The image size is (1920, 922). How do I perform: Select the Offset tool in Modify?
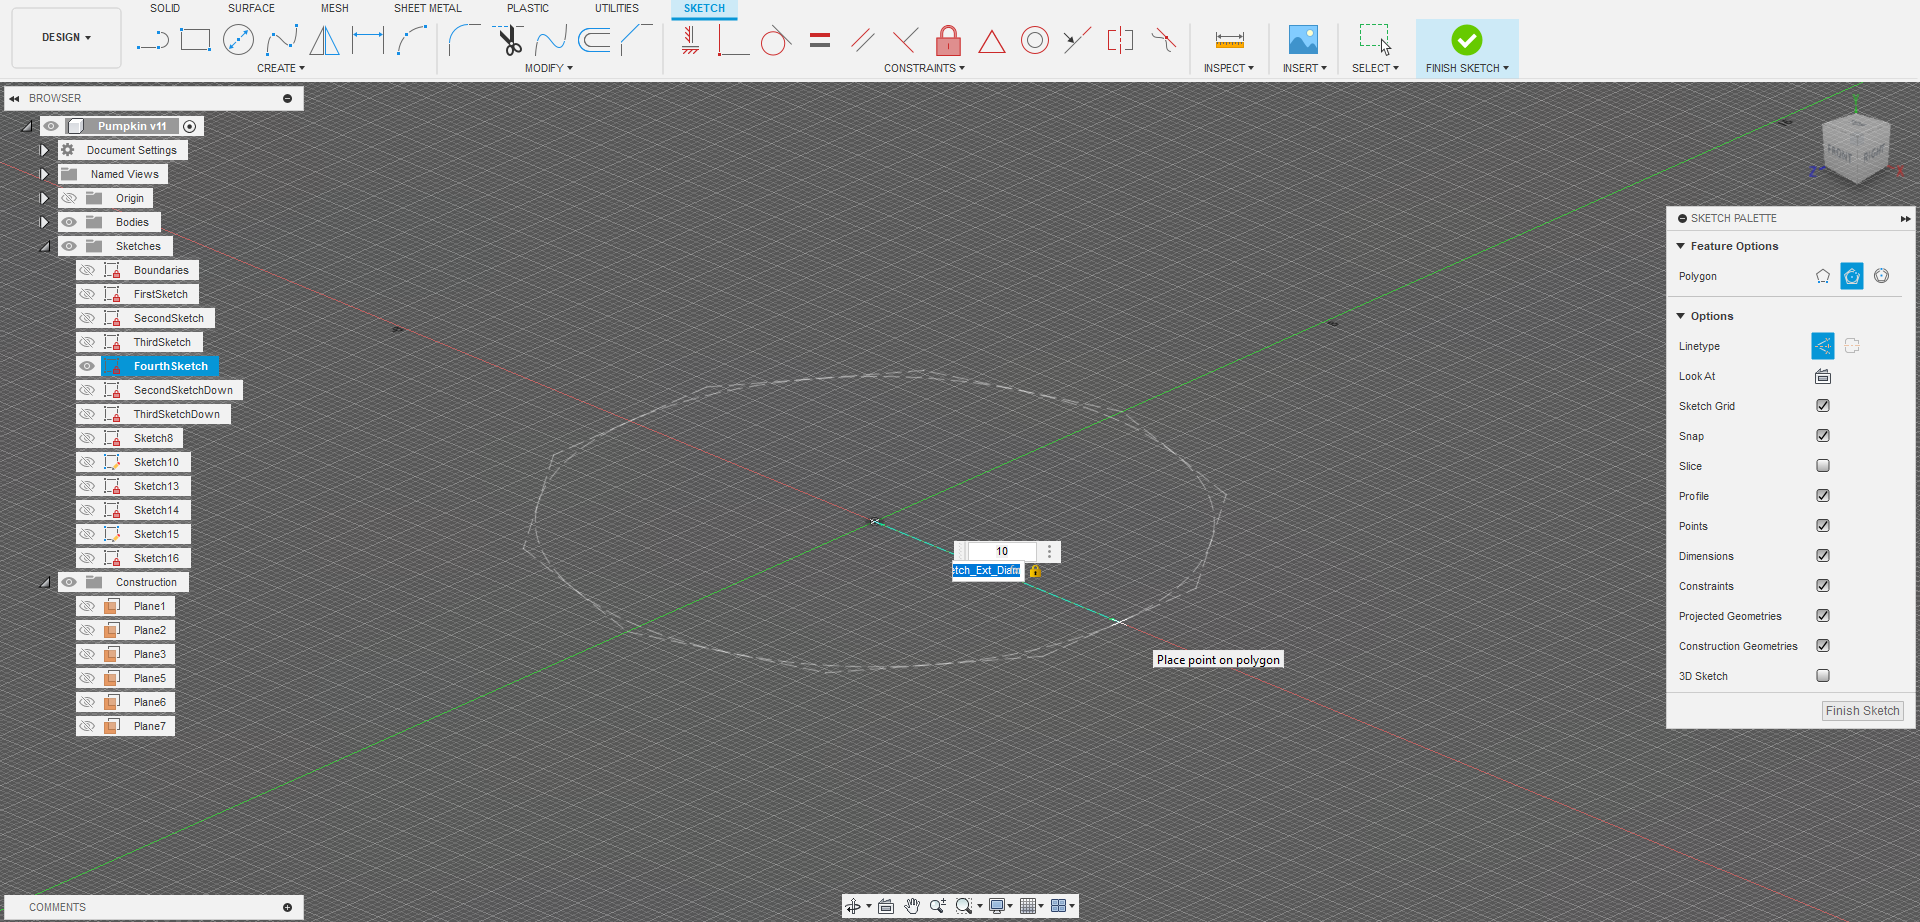tap(594, 40)
